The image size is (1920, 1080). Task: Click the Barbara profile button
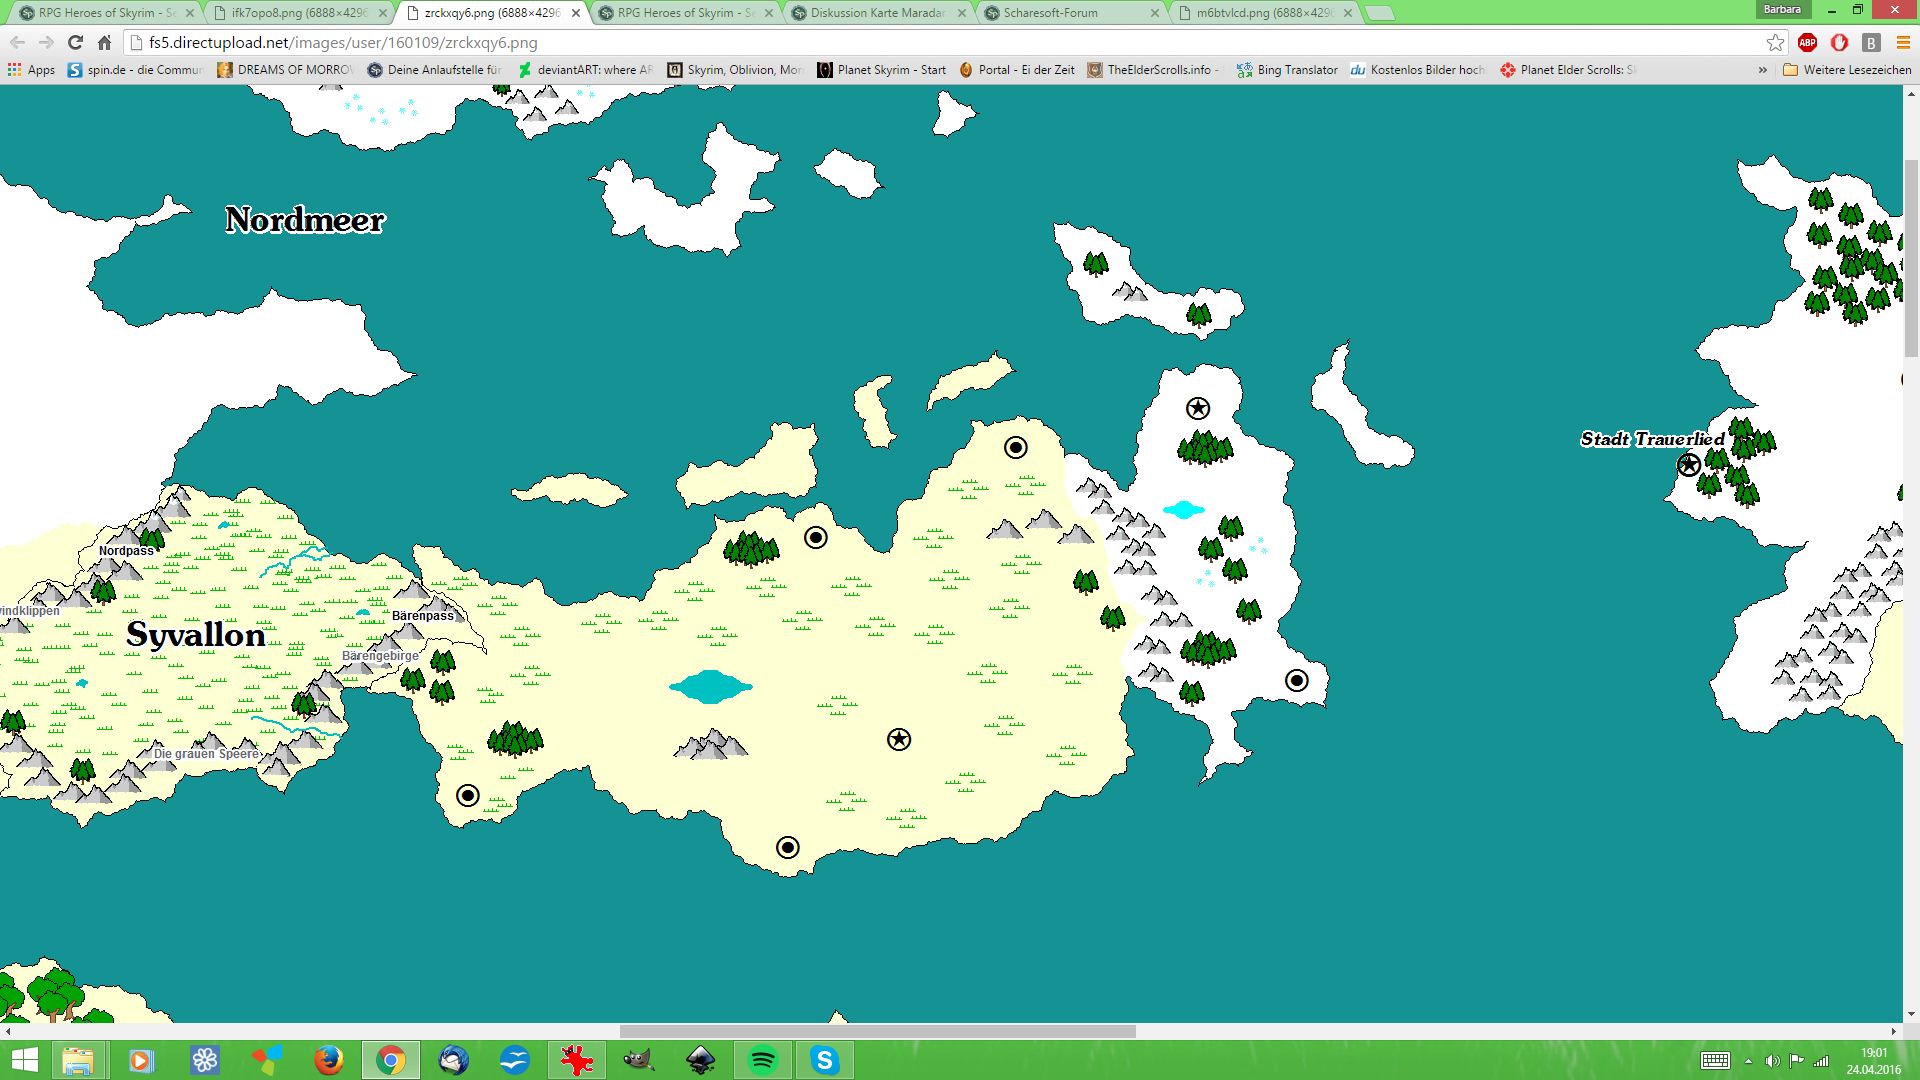point(1782,9)
